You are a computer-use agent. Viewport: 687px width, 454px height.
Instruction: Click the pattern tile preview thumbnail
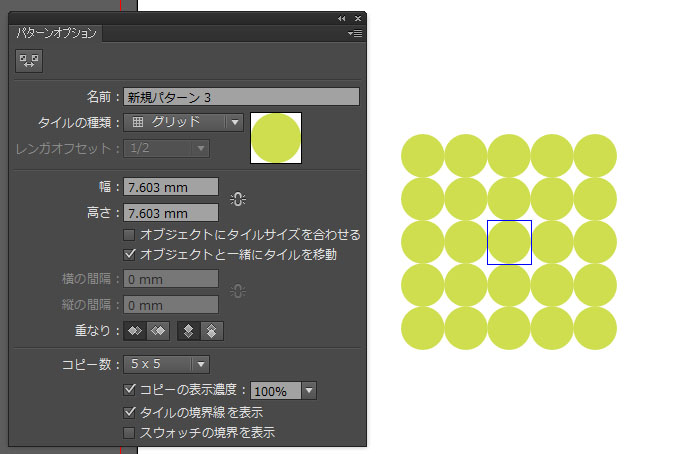coord(276,138)
